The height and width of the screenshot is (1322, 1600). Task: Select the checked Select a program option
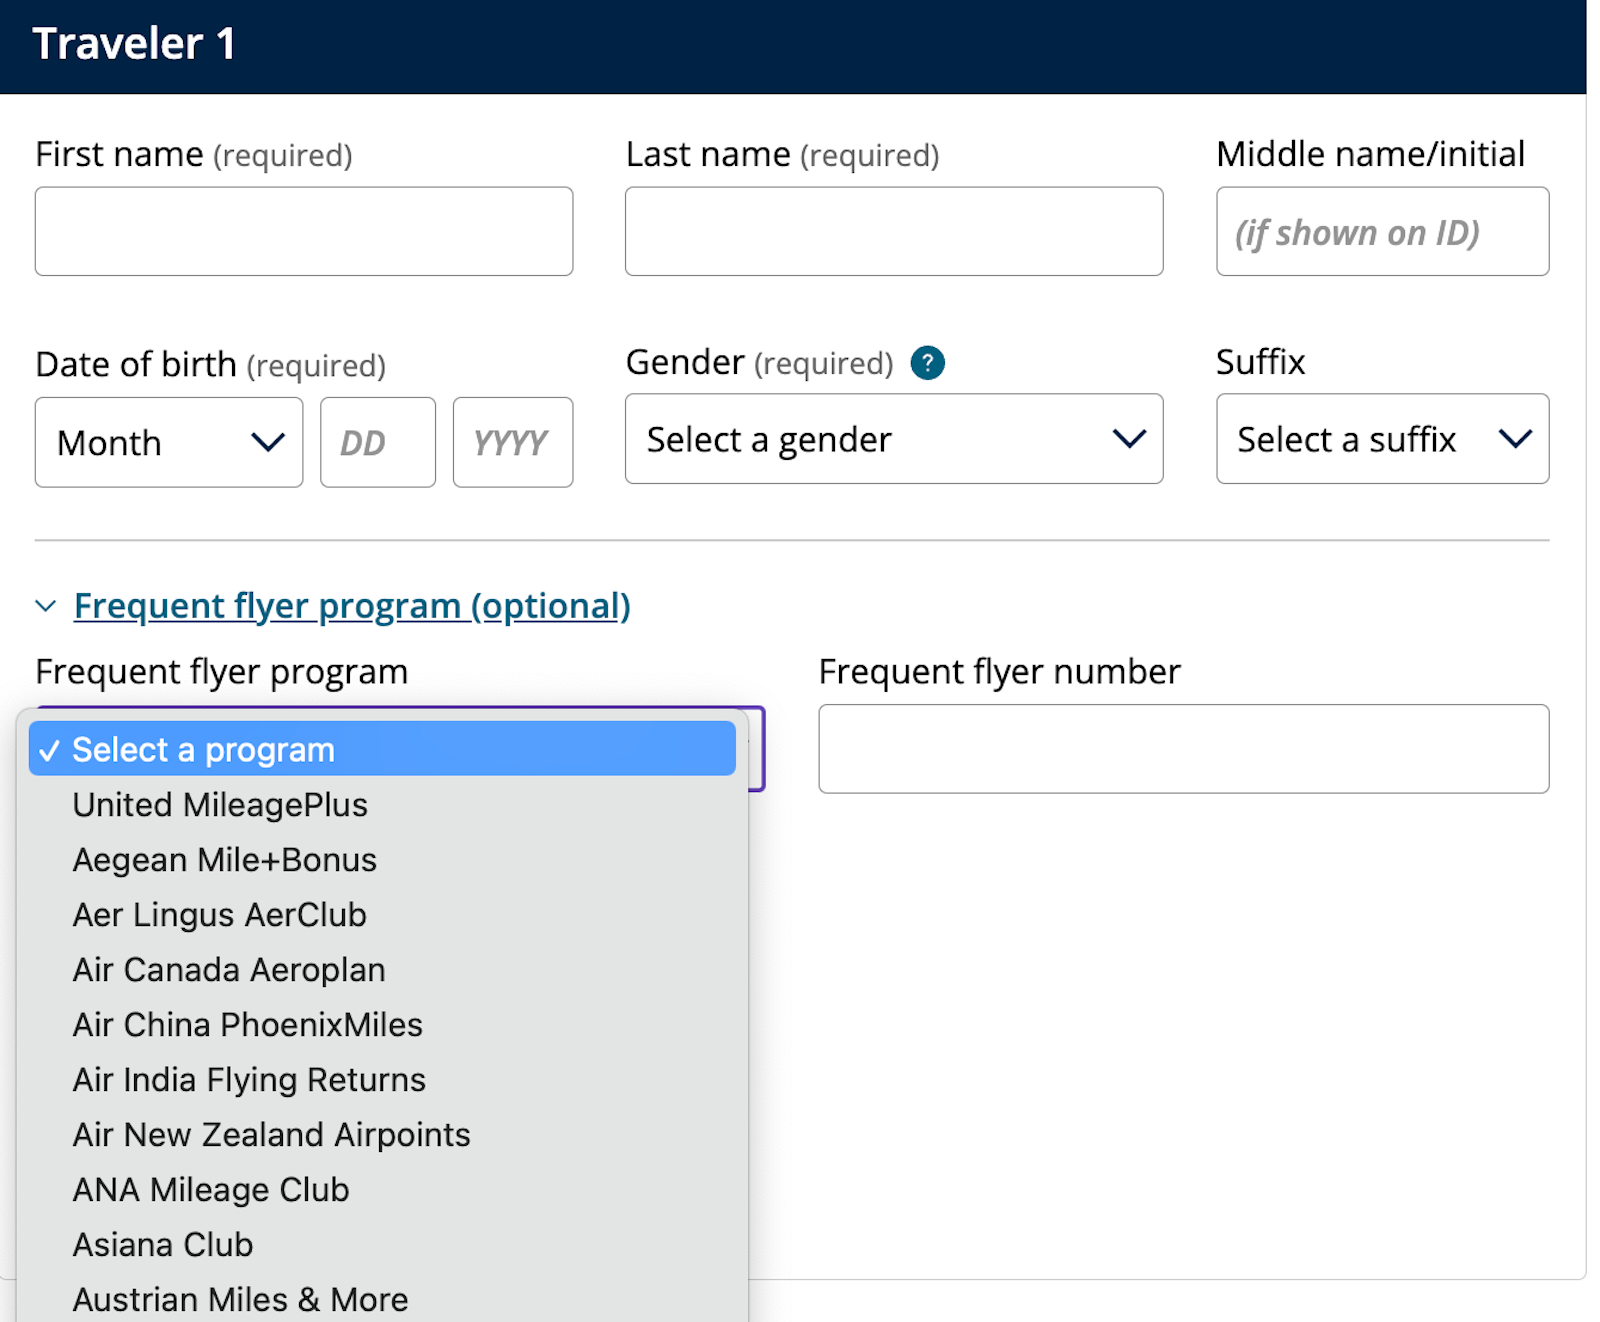tap(382, 750)
